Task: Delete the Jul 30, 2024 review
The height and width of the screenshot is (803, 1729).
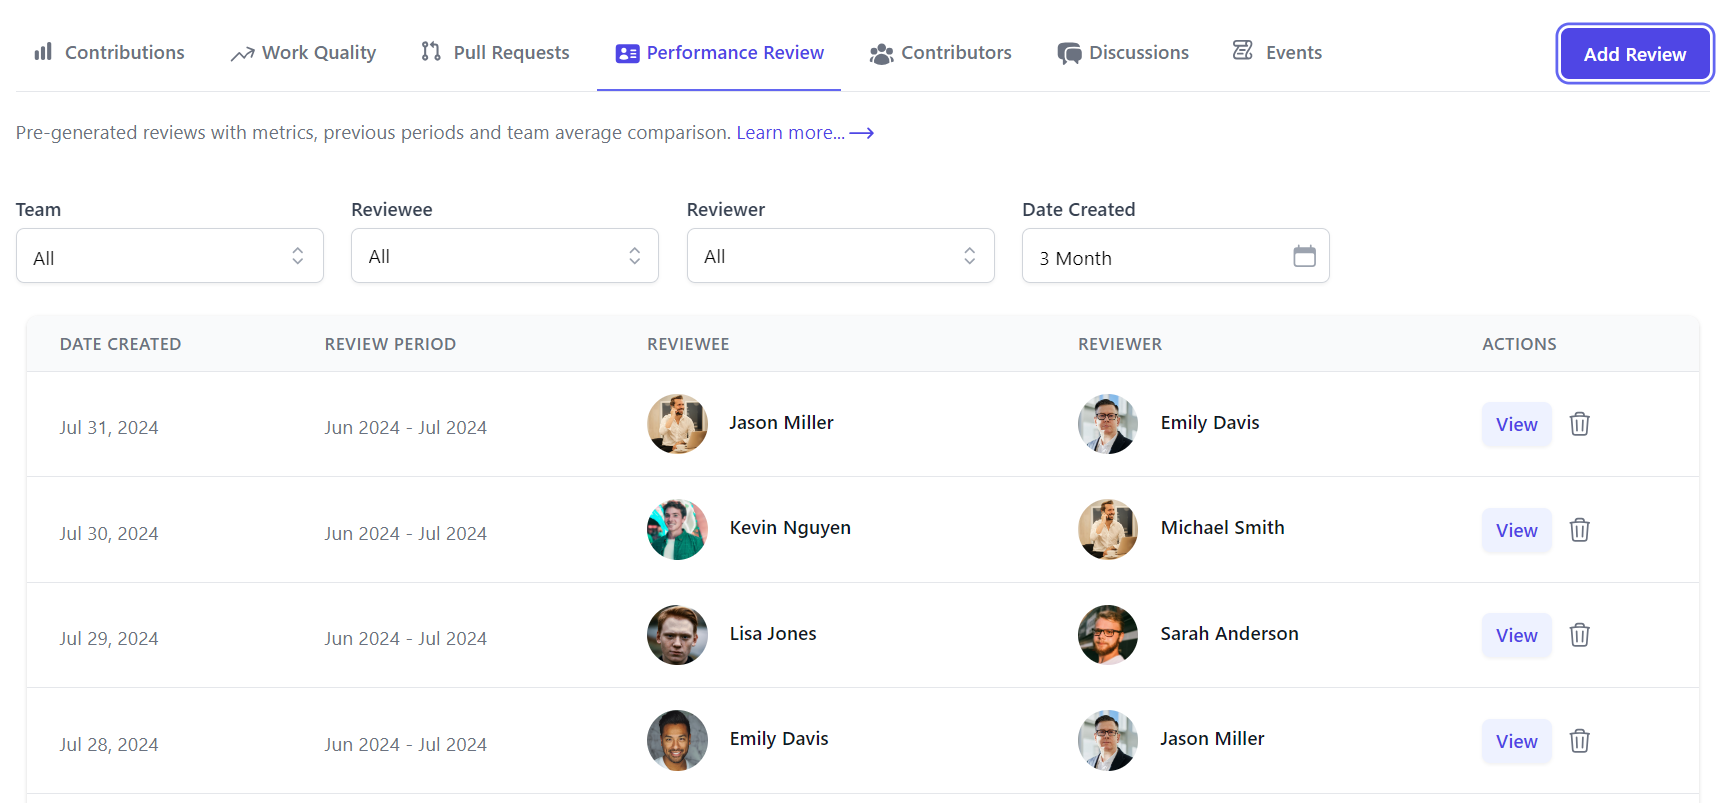Action: [x=1579, y=530]
